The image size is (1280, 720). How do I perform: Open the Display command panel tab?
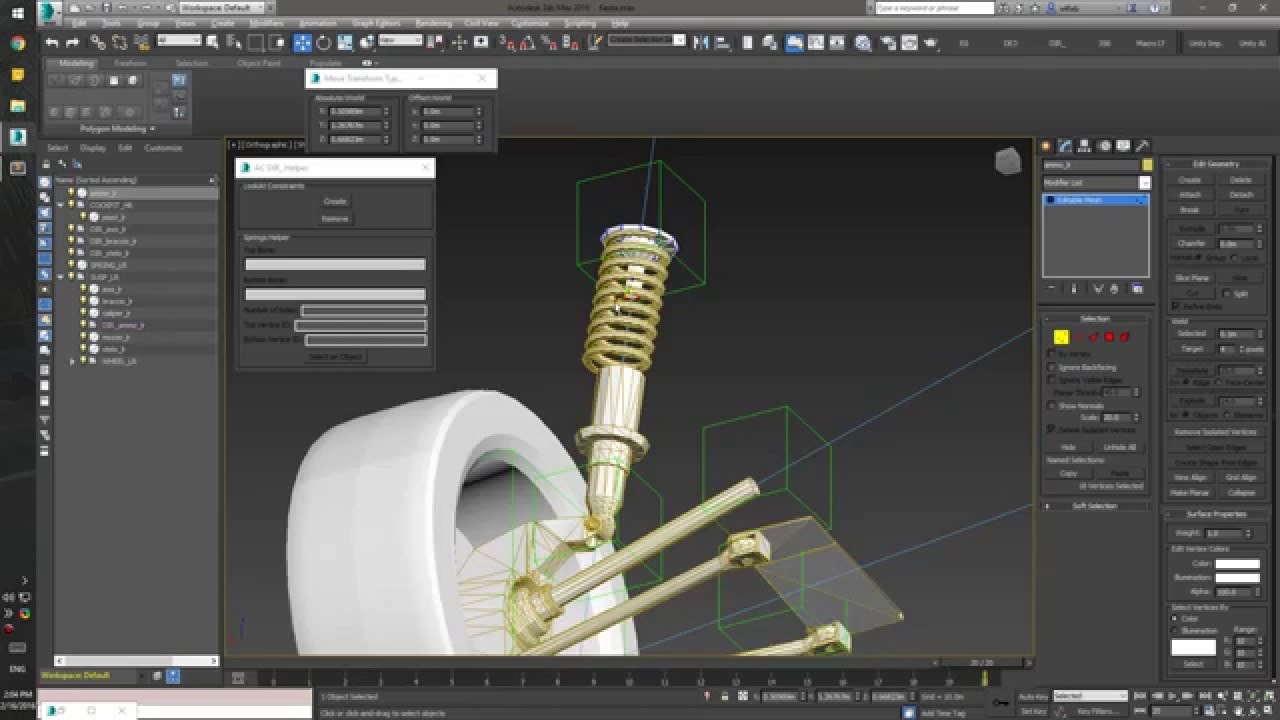coord(1123,146)
